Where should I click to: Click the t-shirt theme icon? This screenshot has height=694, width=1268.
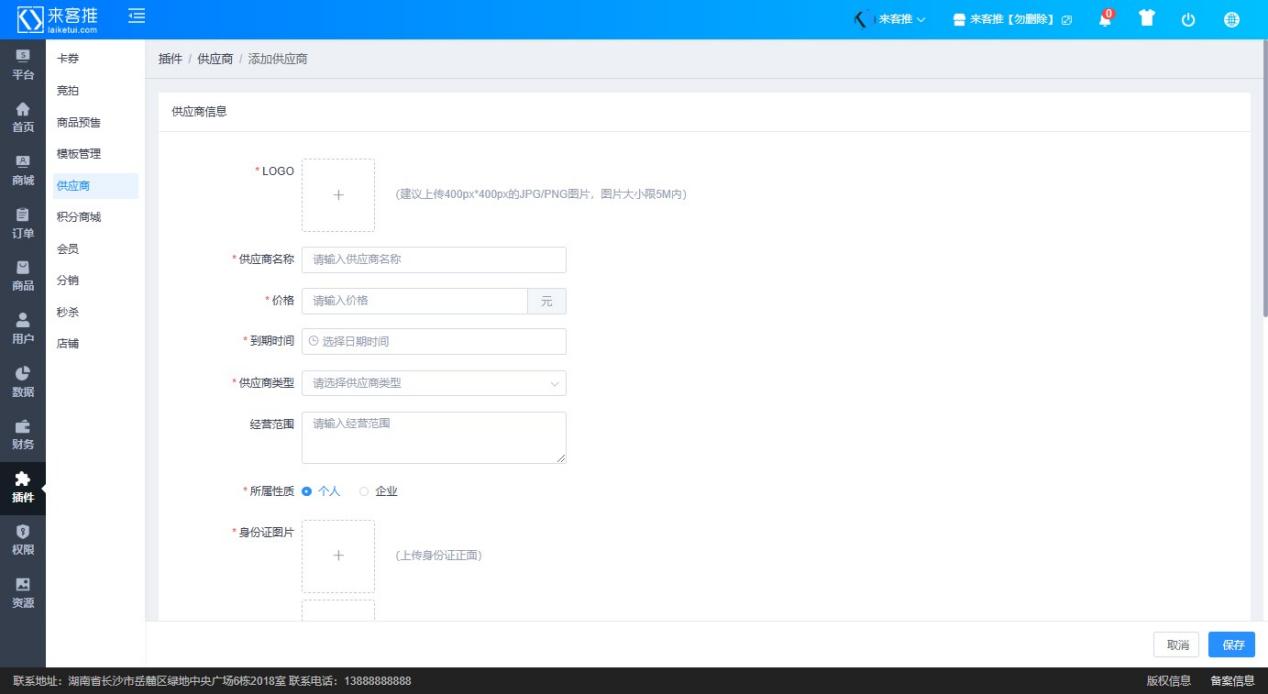point(1147,20)
